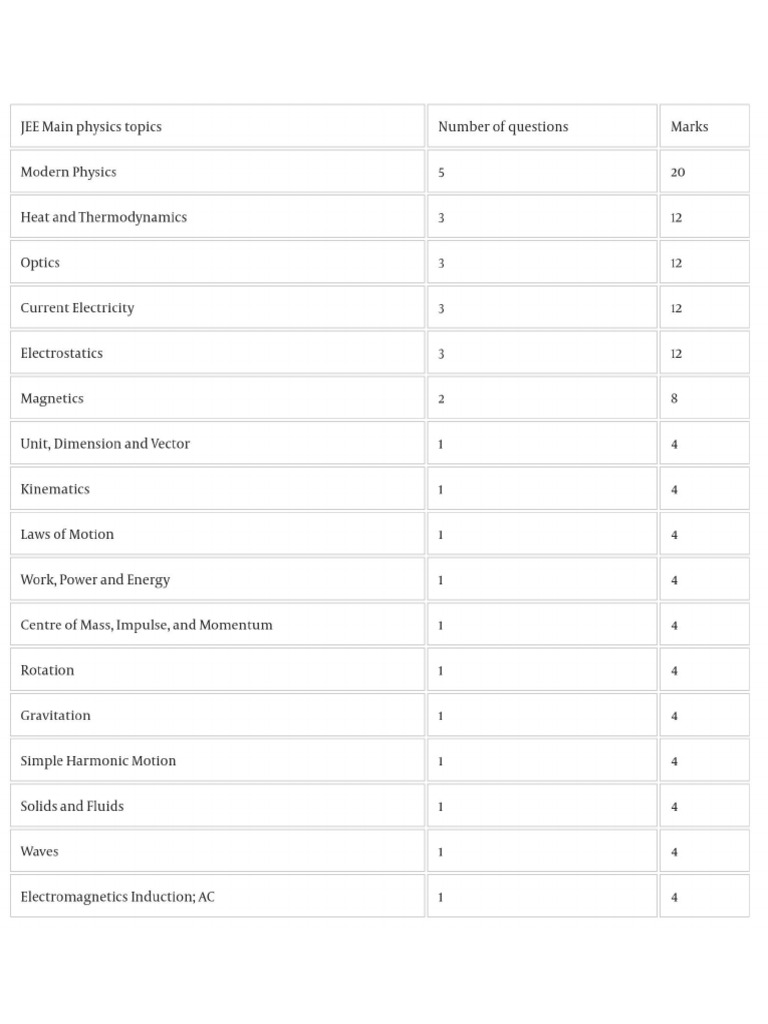The width and height of the screenshot is (768, 1024).
Task: Select the 'Laws of Motion' cell
Action: click(217, 534)
